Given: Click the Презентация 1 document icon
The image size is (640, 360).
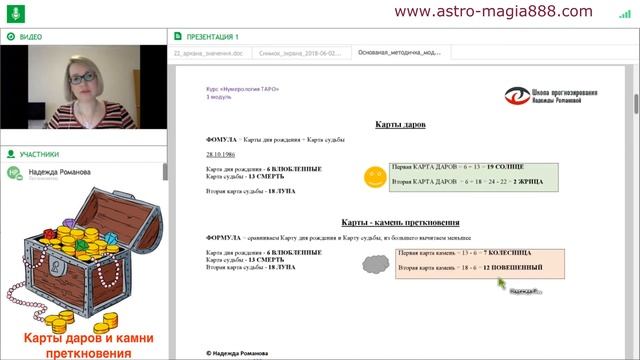Looking at the screenshot, I should click(x=178, y=36).
